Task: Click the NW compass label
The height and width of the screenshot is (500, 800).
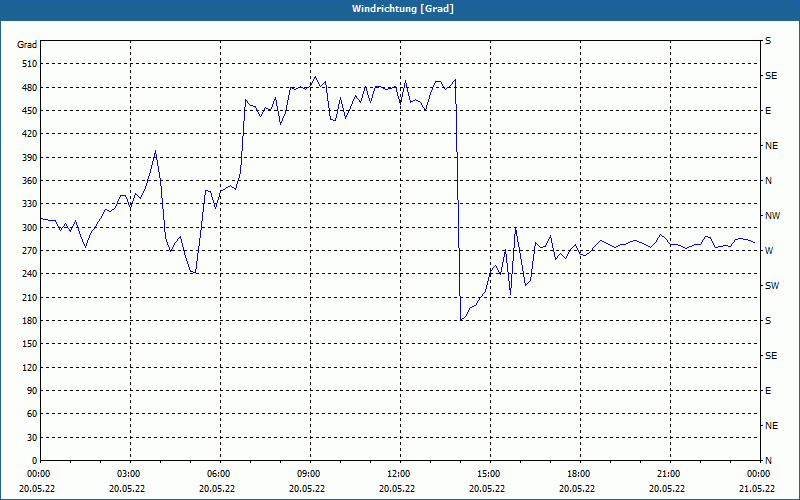Action: click(x=772, y=216)
